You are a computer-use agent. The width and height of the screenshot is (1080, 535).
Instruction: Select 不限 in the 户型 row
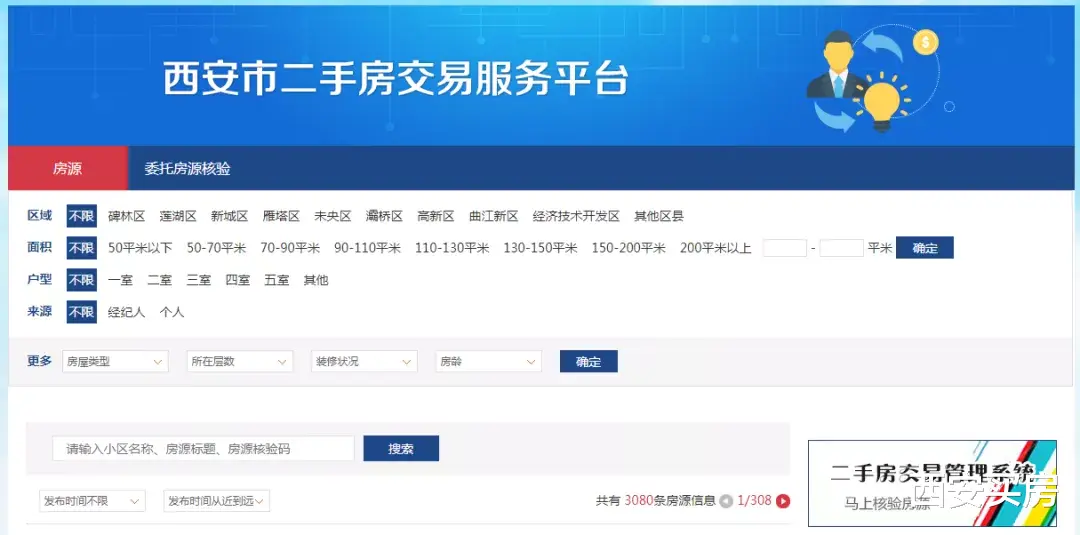81,280
